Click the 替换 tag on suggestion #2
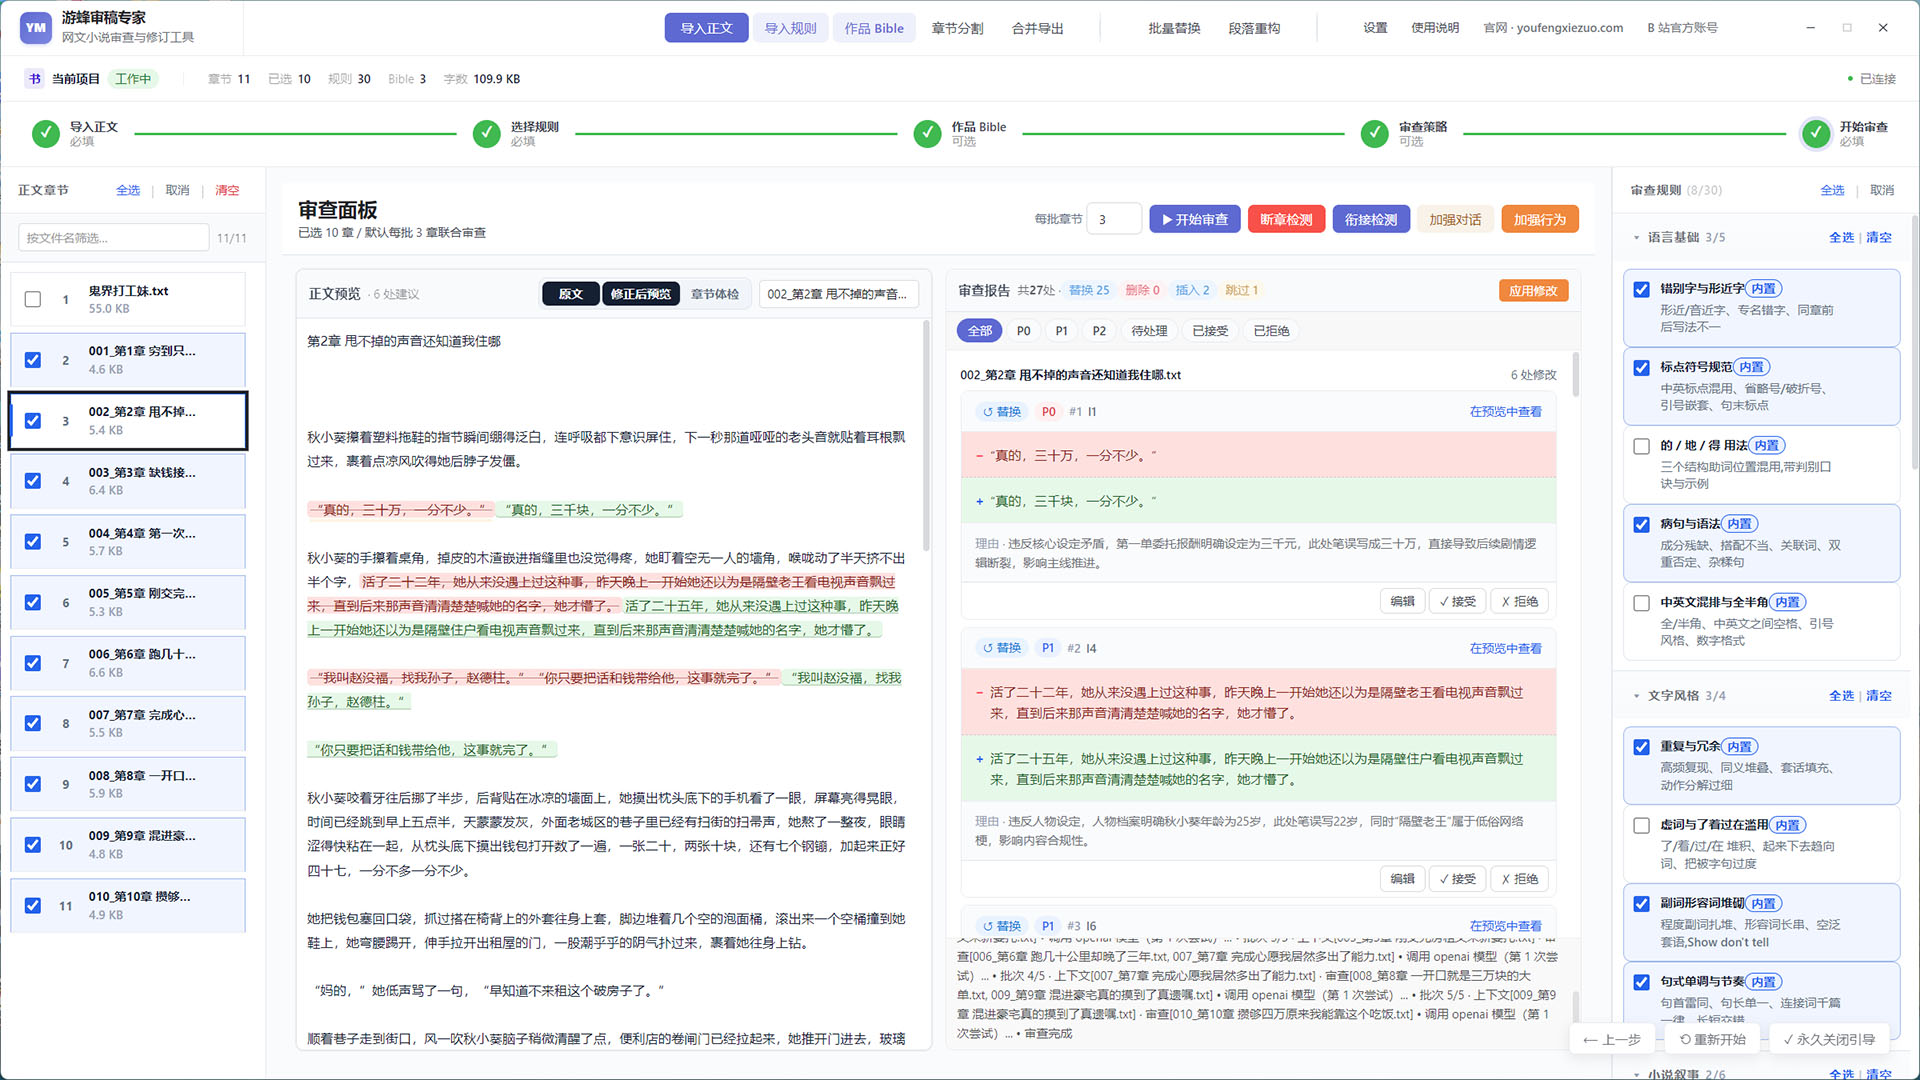Viewport: 1920px width, 1080px height. tap(1001, 648)
